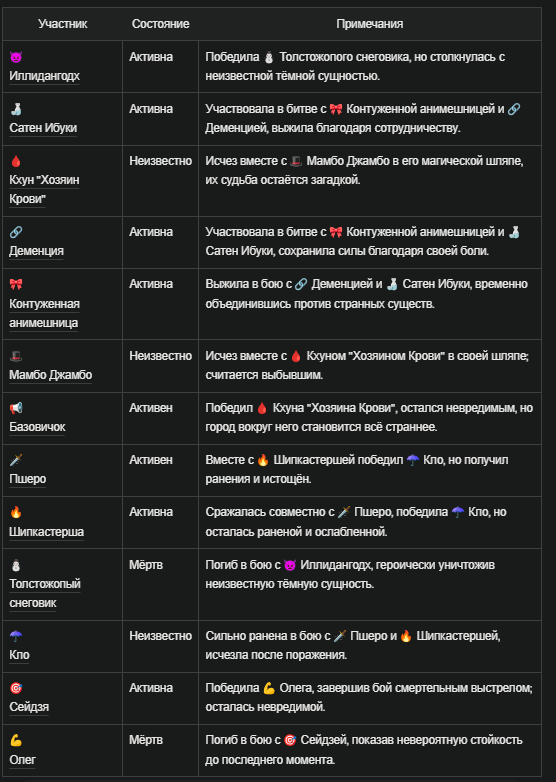556x782 pixels.
Task: Click the top hat emoji above Мамбо Джамбо
Action: (16, 356)
